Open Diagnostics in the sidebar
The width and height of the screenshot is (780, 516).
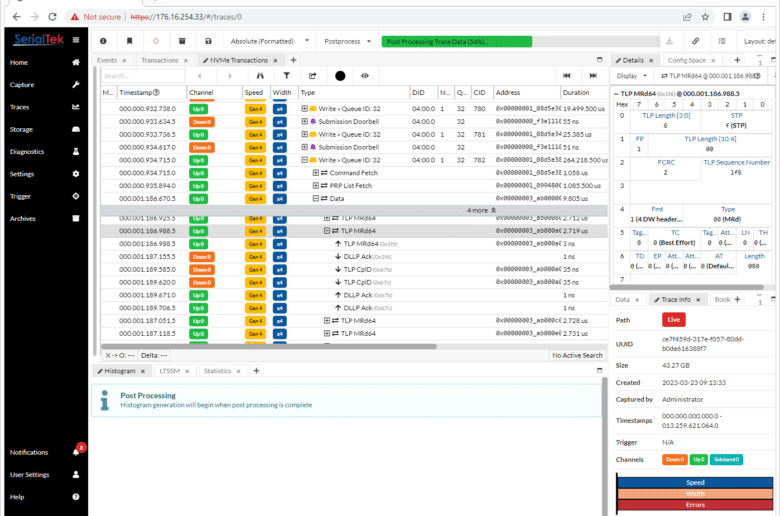click(x=45, y=152)
